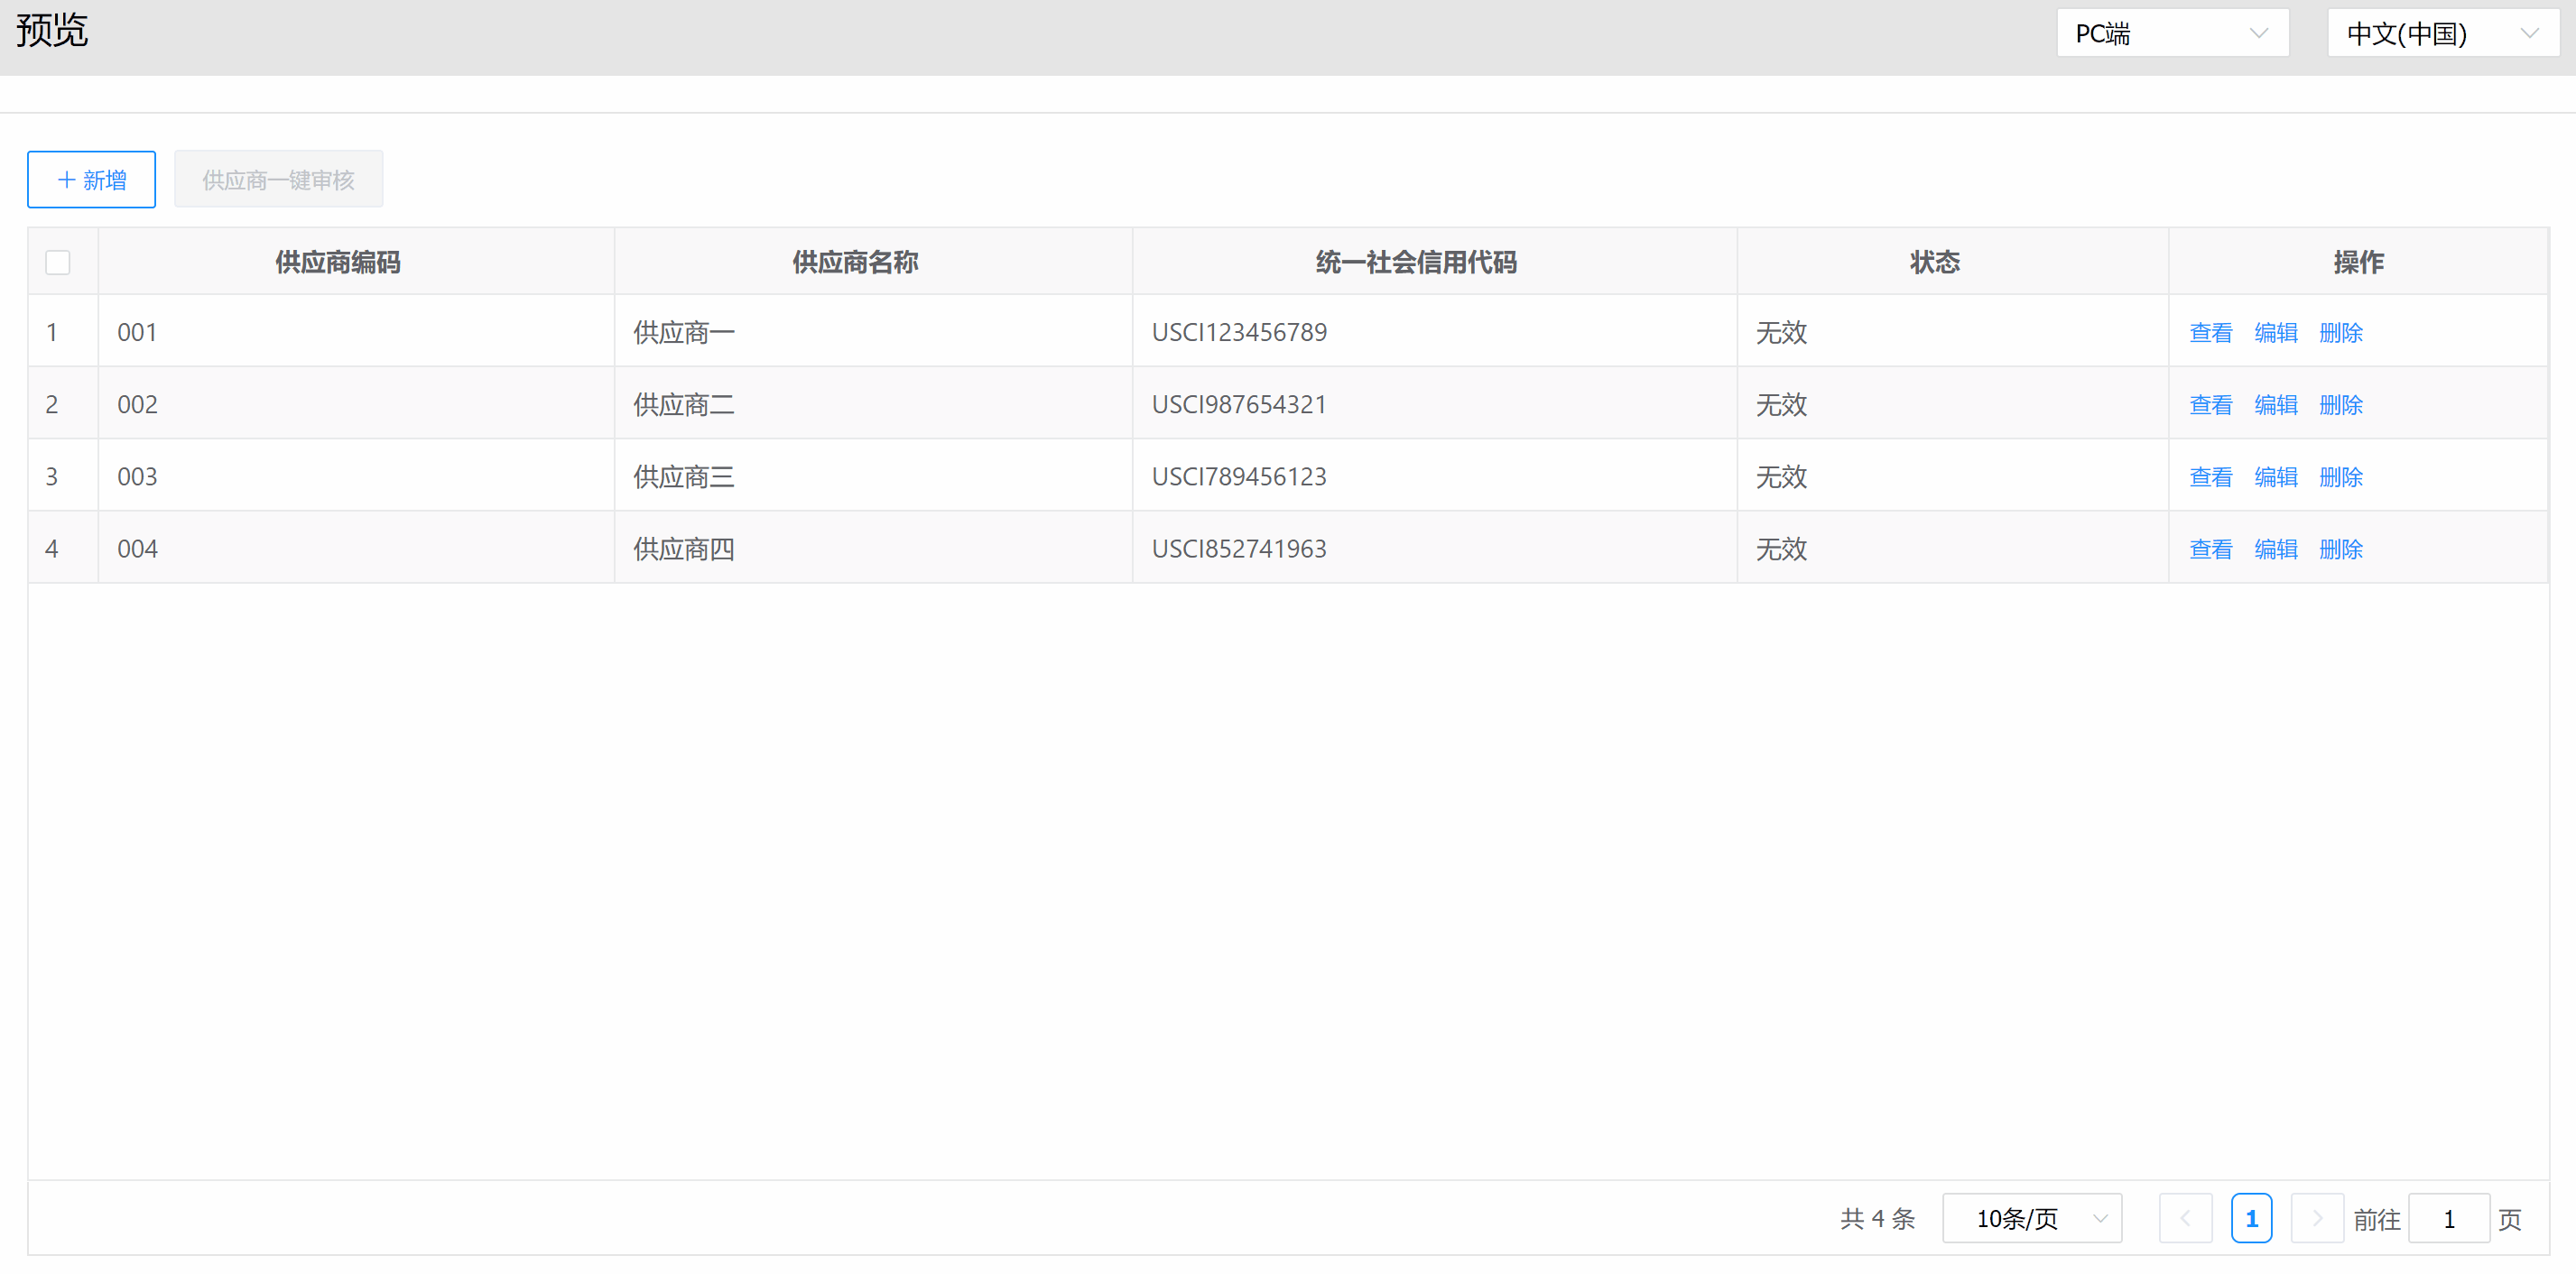Viewport: 2576px width, 1274px height.
Task: Click the next page arrow
Action: [x=2316, y=1218]
